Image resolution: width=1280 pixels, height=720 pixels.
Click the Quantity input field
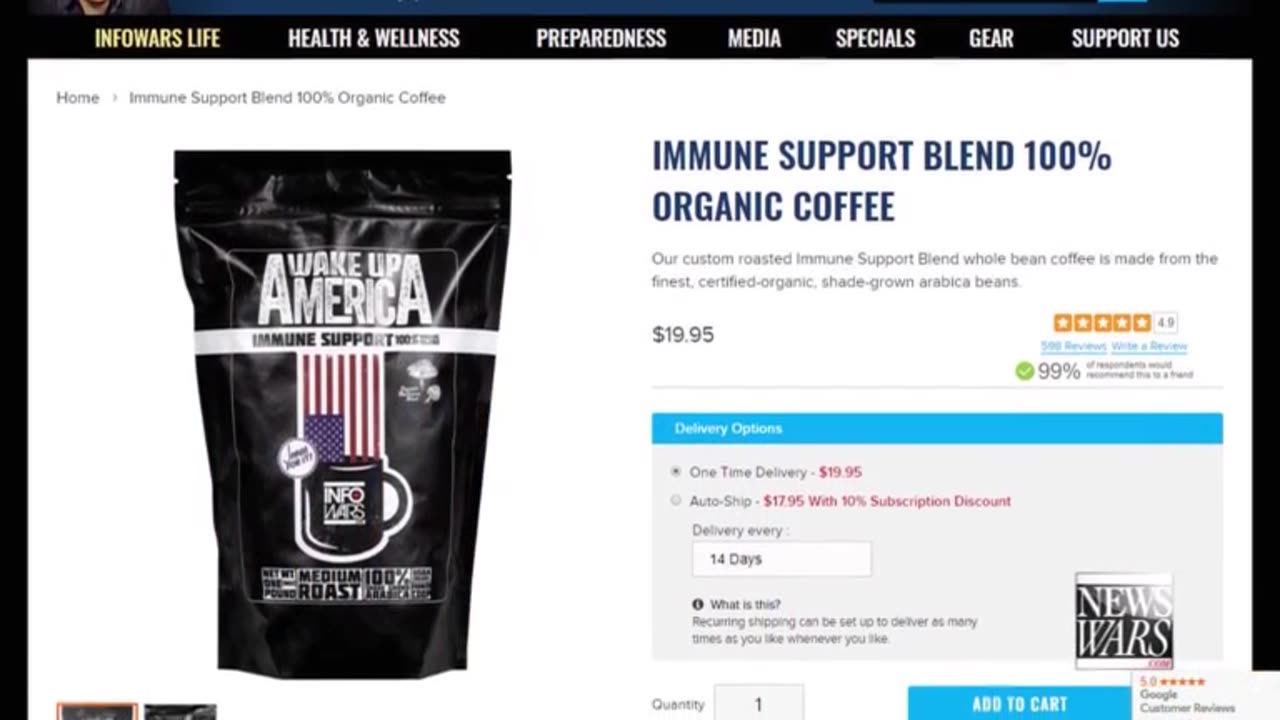[x=758, y=704]
